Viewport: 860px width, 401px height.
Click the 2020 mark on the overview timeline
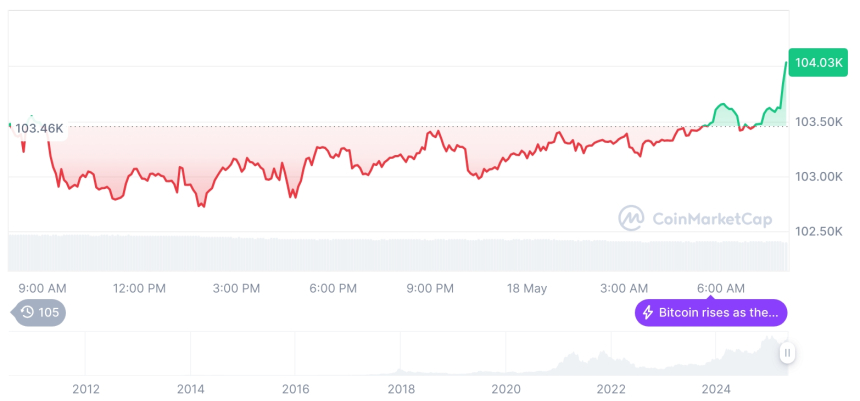coord(506,389)
